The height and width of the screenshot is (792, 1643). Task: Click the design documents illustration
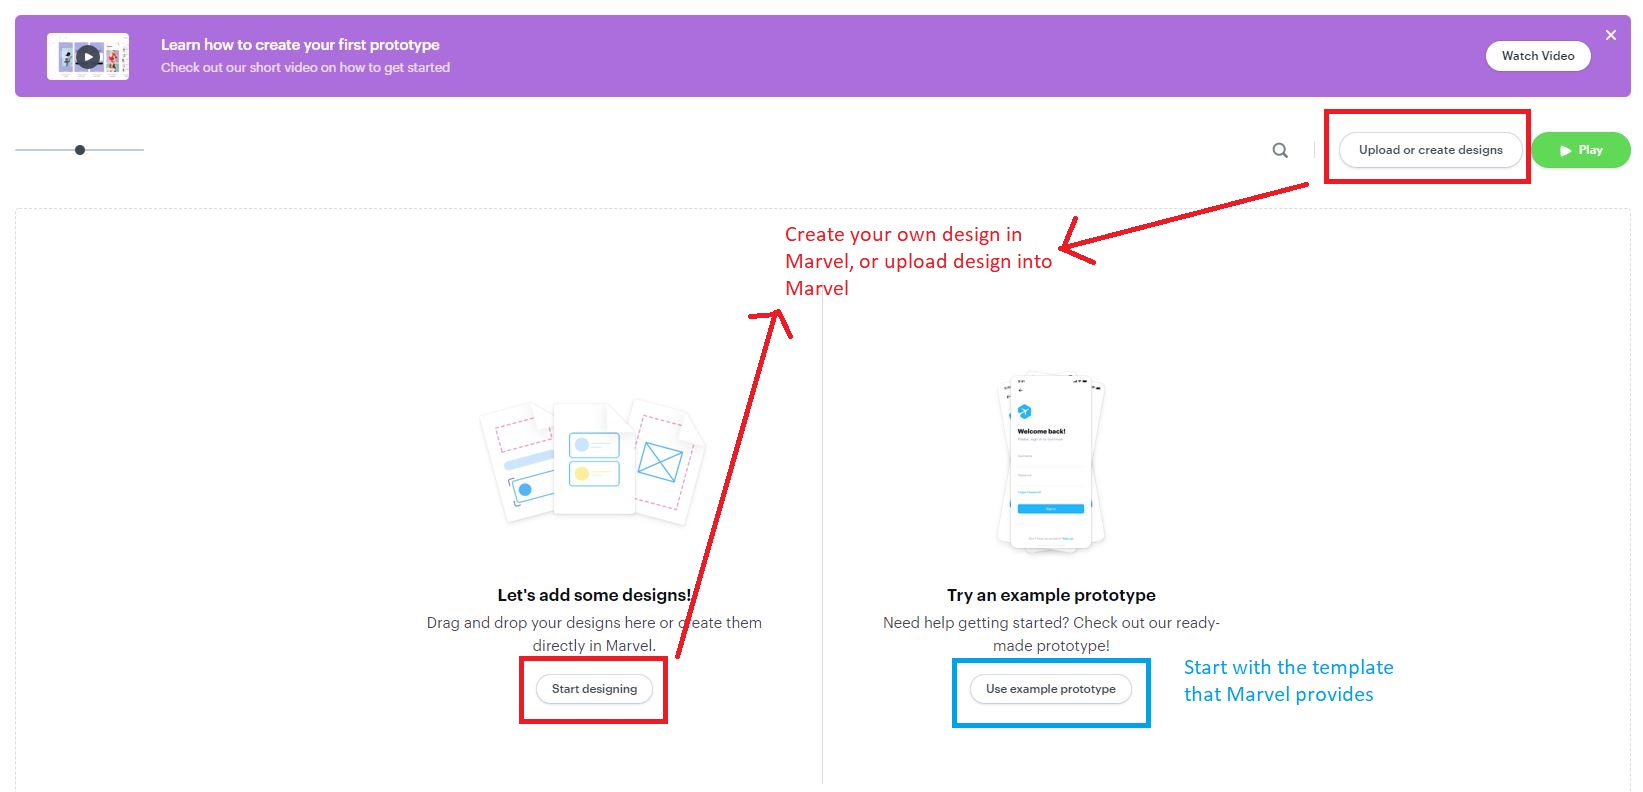pyautogui.click(x=593, y=461)
